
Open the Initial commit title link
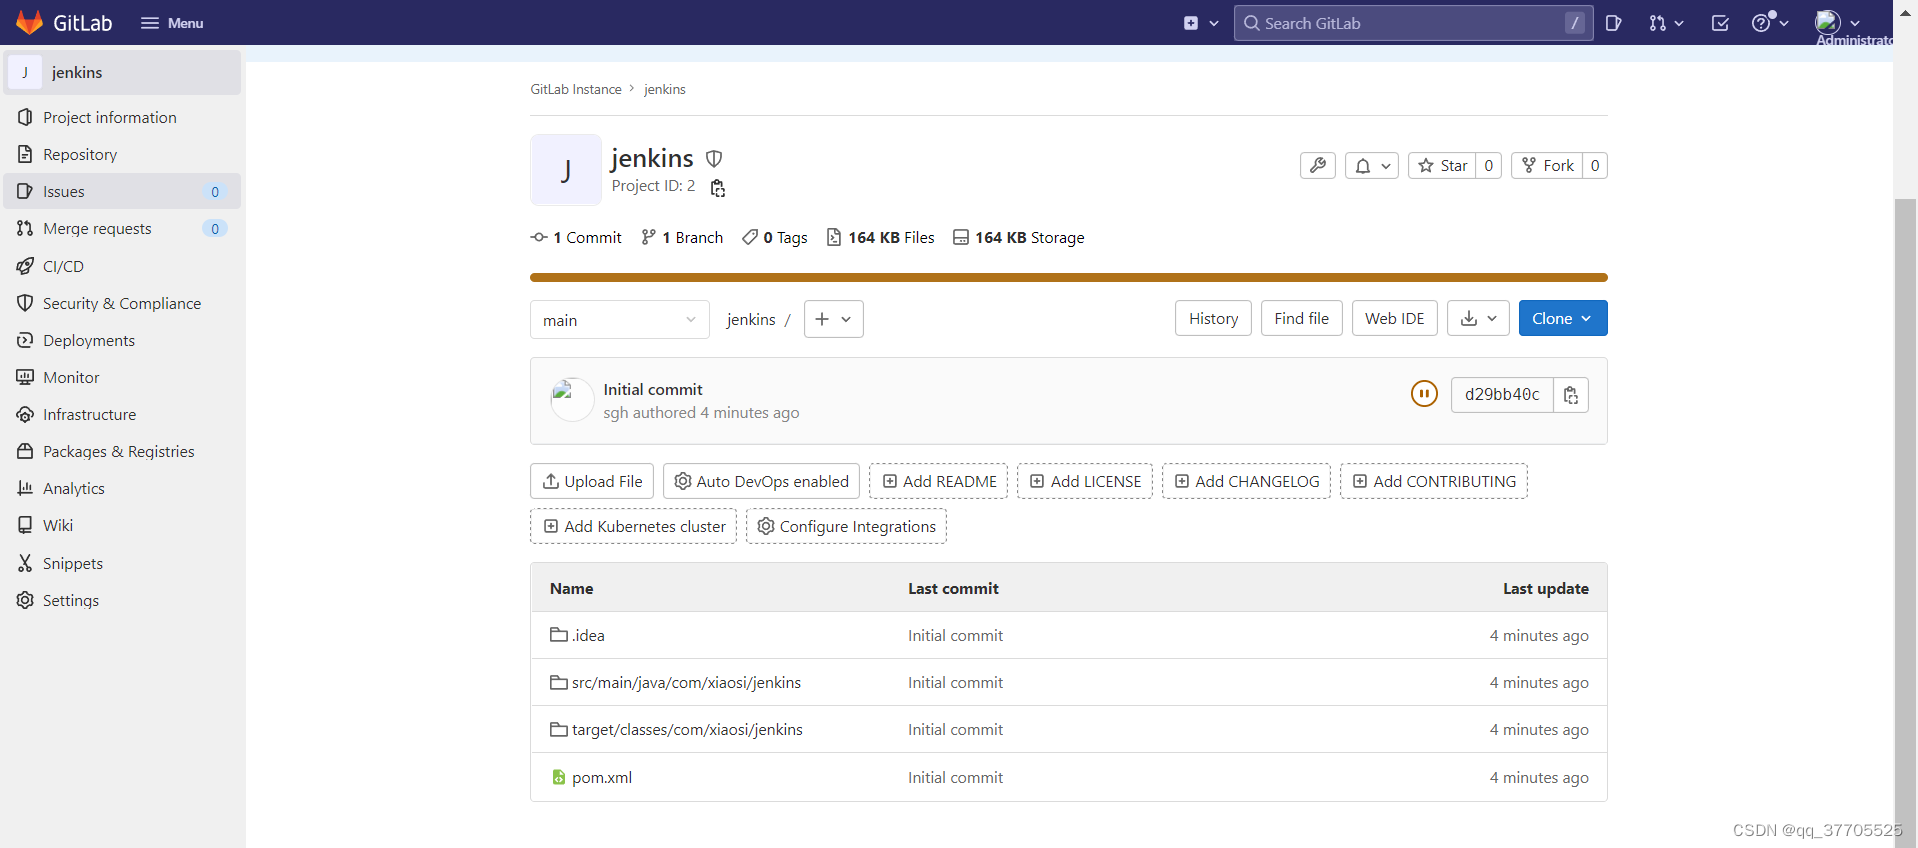[x=653, y=389]
